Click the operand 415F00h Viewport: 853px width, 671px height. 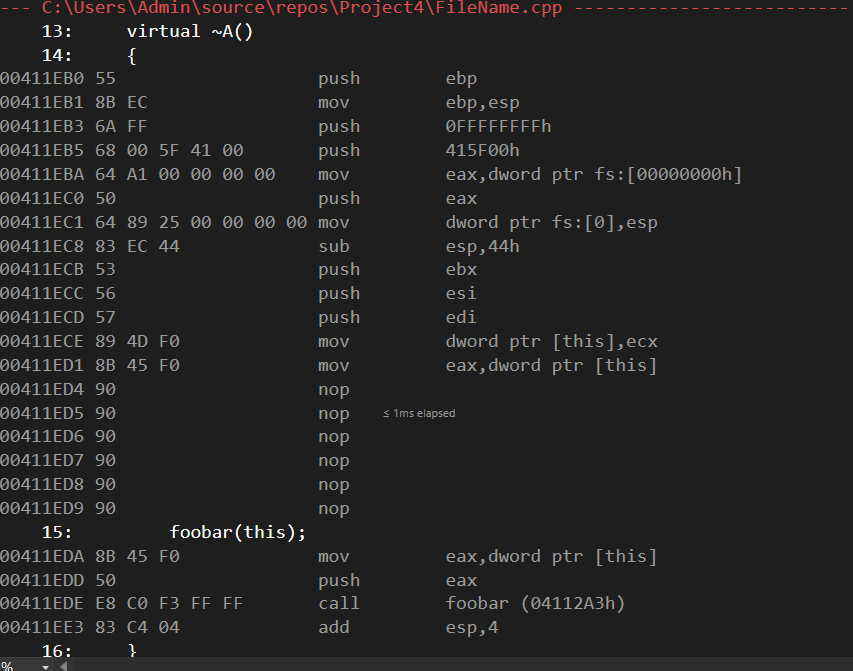483,151
